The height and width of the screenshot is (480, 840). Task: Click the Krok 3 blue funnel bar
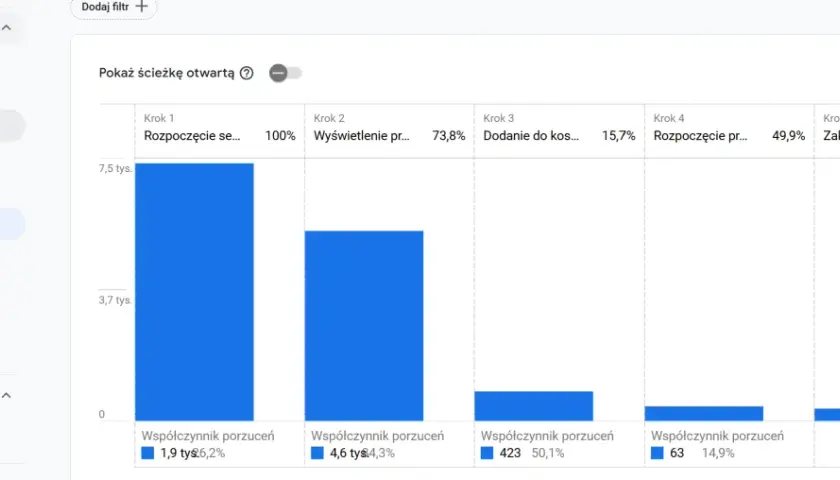click(534, 406)
